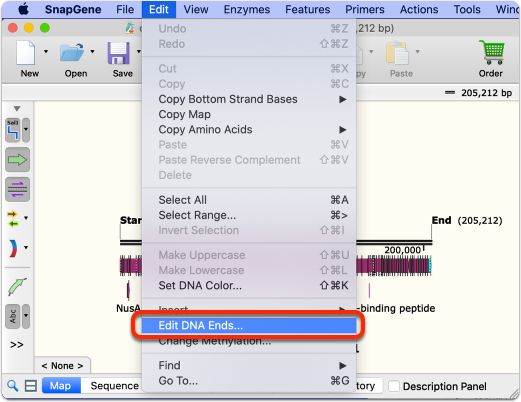Open the Enzymes menu
This screenshot has height=402, width=521.
point(247,9)
